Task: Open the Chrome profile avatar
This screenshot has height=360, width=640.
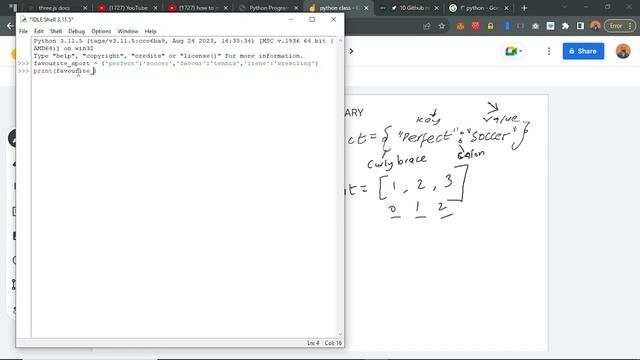Action: [x=595, y=26]
